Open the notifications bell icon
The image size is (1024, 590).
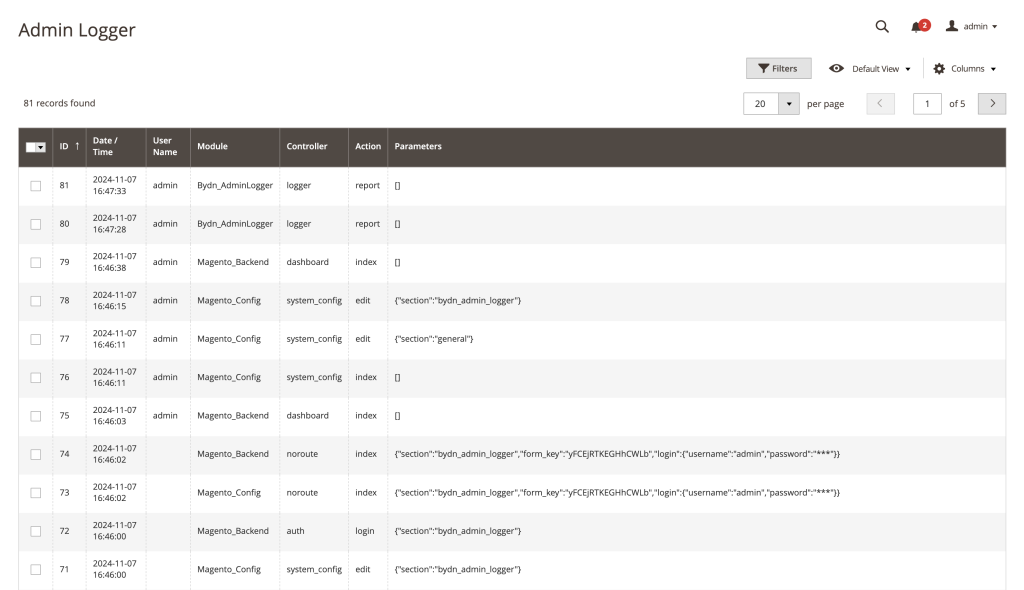pyautogui.click(x=919, y=26)
